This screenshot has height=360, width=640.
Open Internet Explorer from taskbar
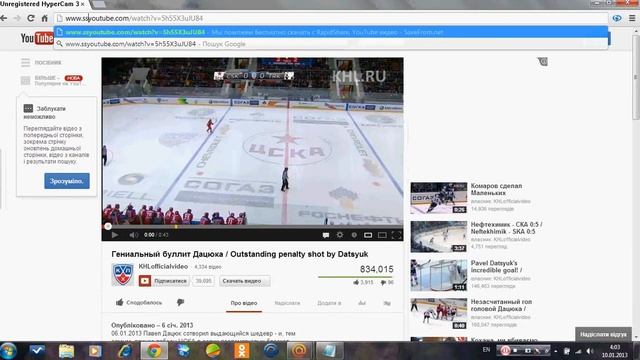click(124, 351)
